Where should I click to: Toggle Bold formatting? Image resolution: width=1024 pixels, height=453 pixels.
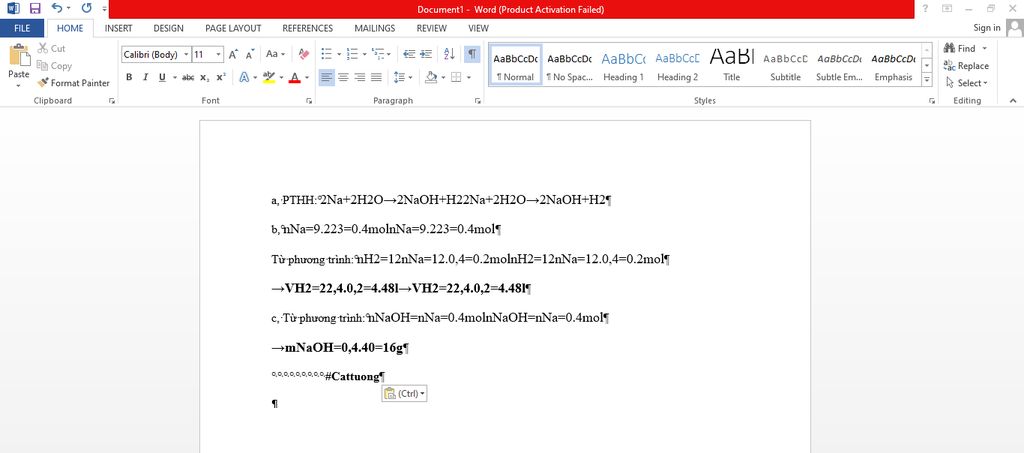pos(129,78)
